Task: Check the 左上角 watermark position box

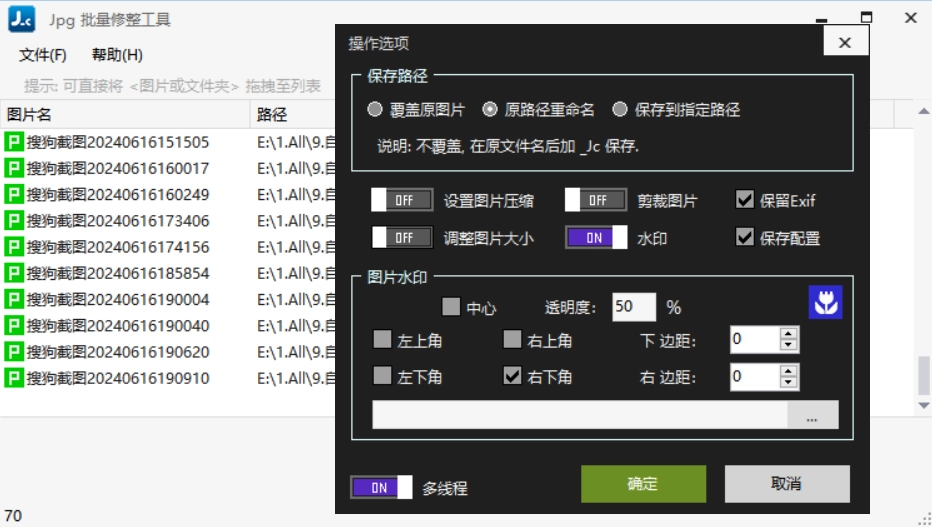Action: pos(382,339)
